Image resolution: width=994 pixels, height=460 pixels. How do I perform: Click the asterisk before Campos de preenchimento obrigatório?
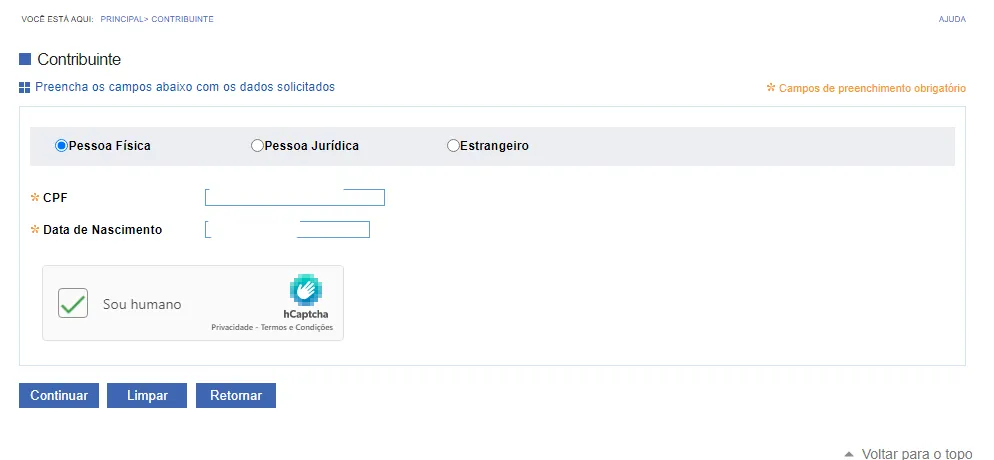[771, 87]
